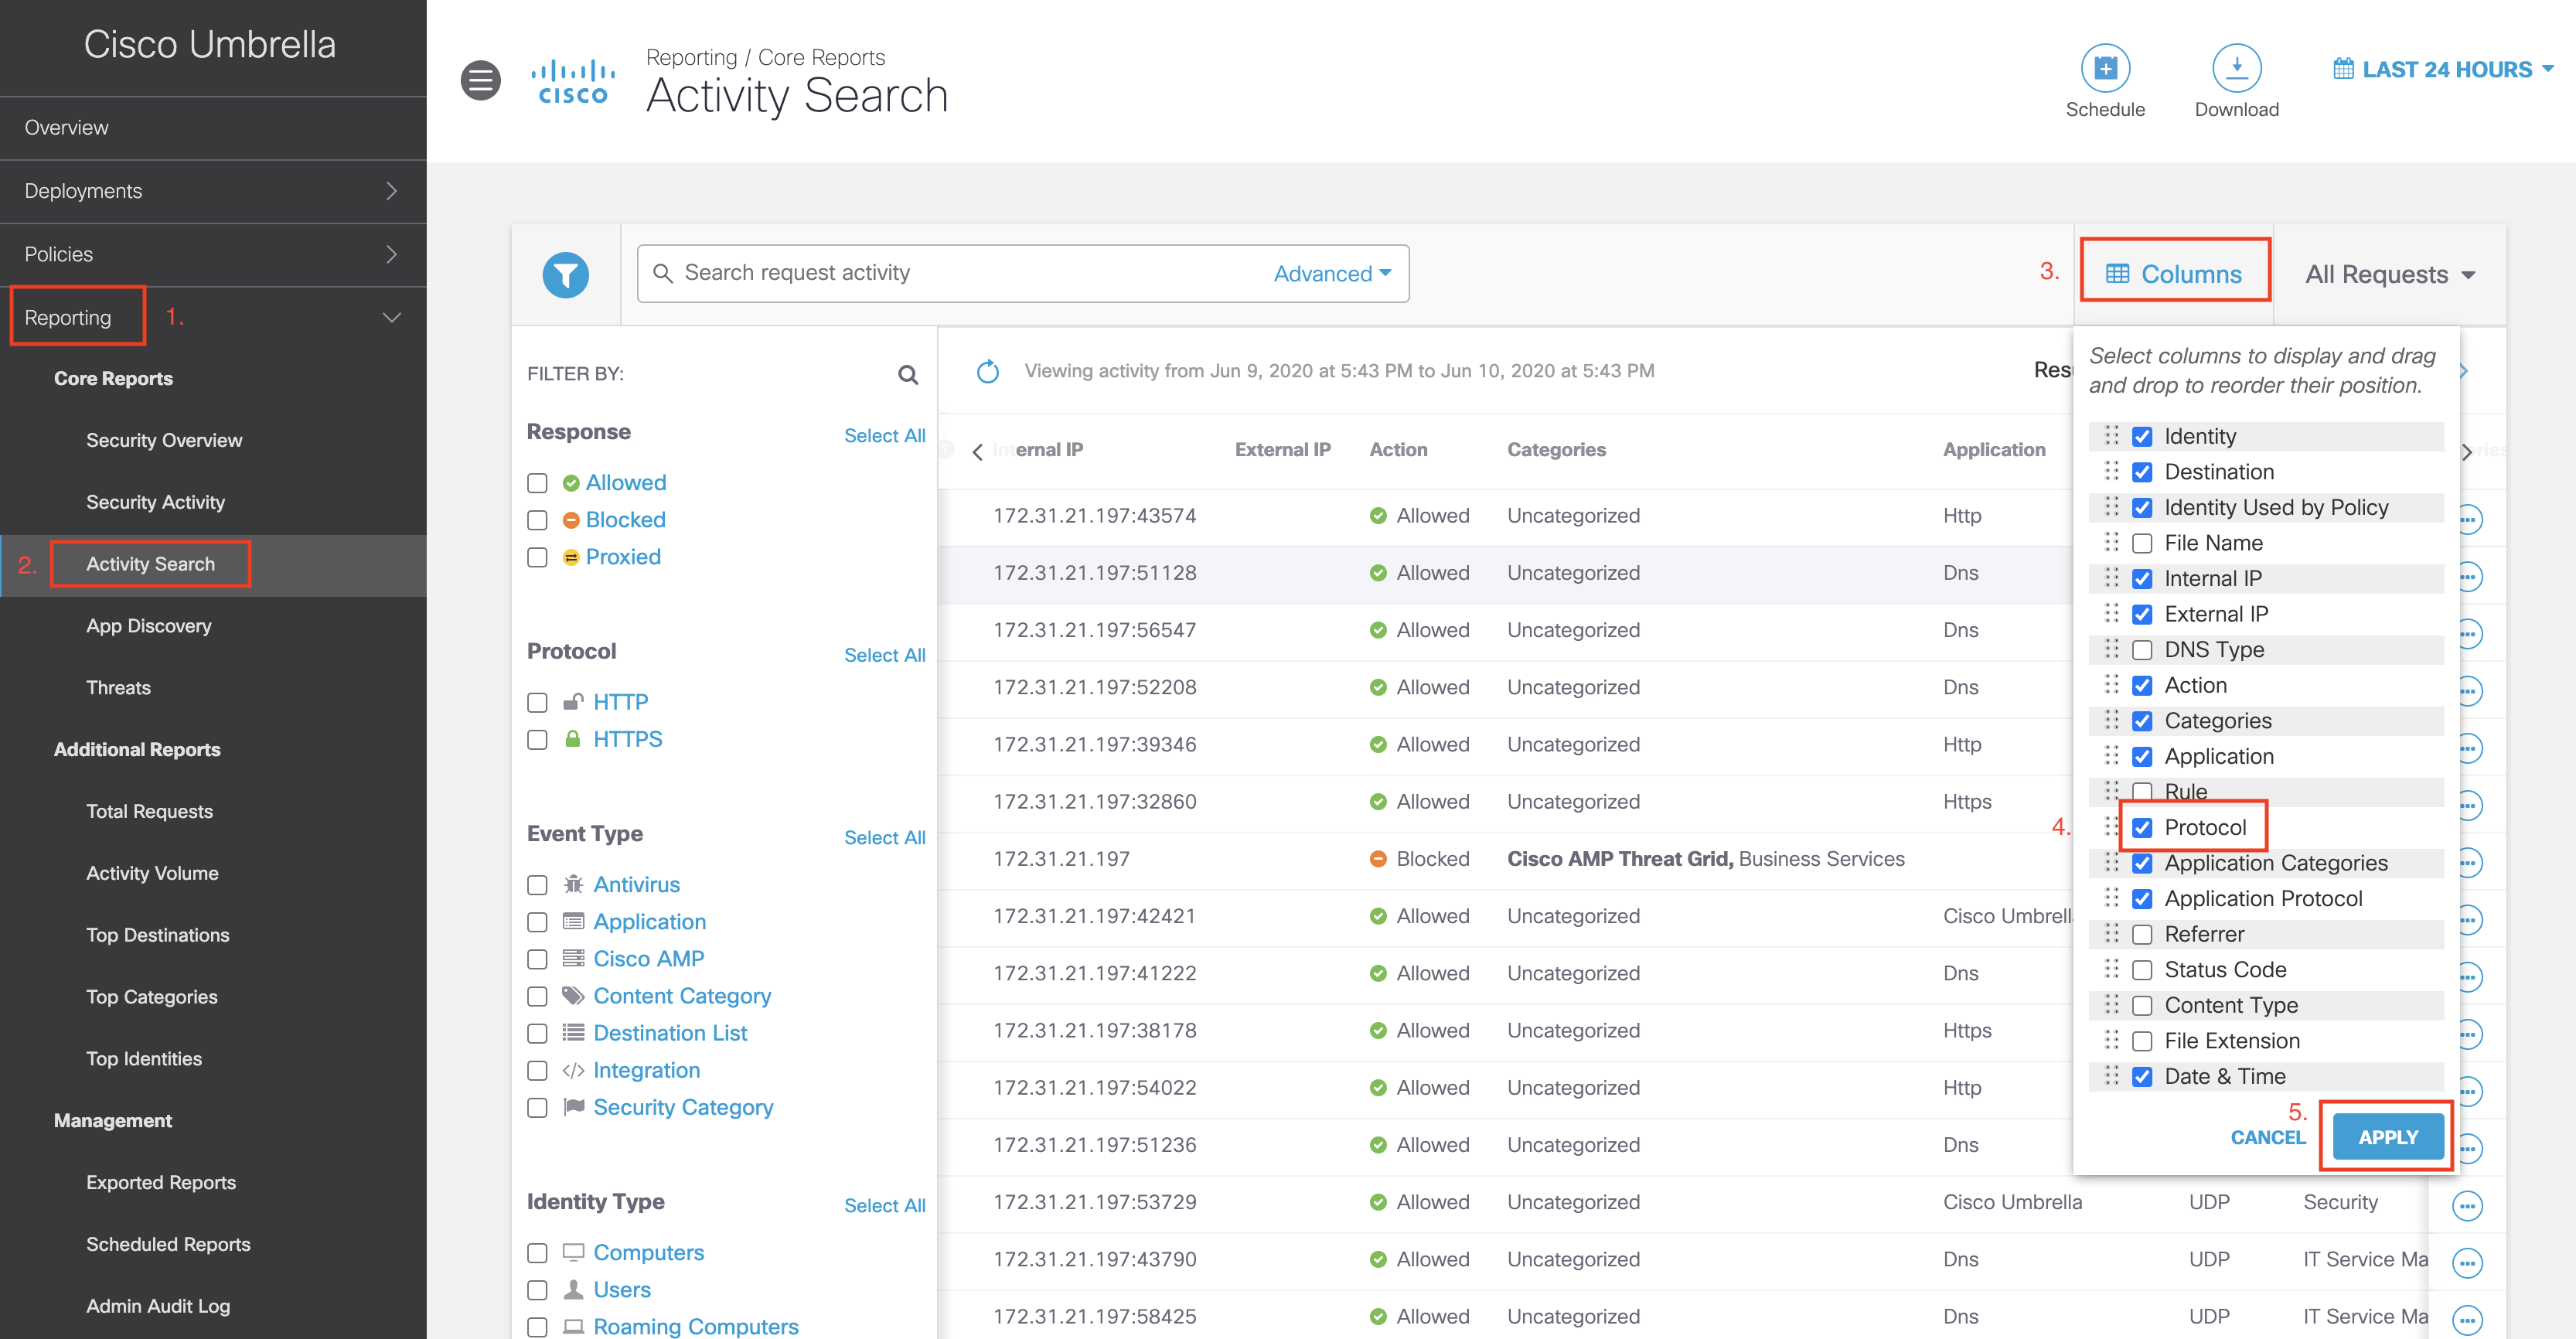This screenshot has width=2576, height=1339.
Task: Enable the File Name column checkbox
Action: pos(2141,543)
